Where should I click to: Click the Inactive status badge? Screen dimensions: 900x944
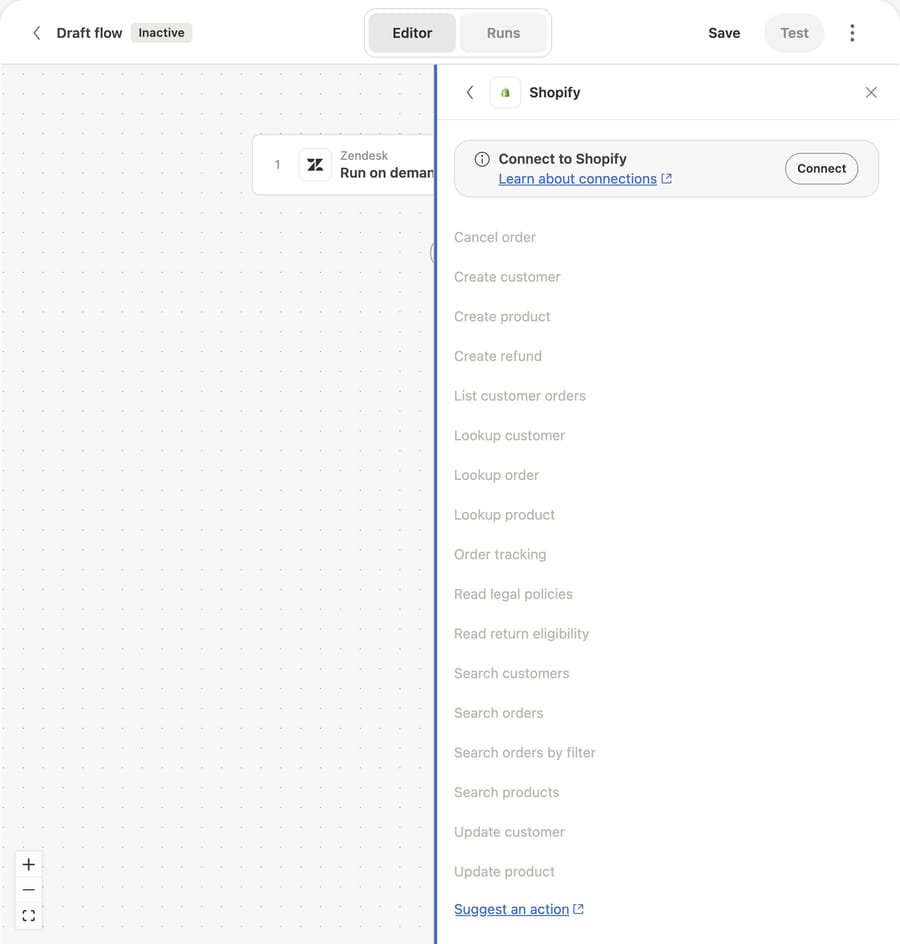coord(161,33)
